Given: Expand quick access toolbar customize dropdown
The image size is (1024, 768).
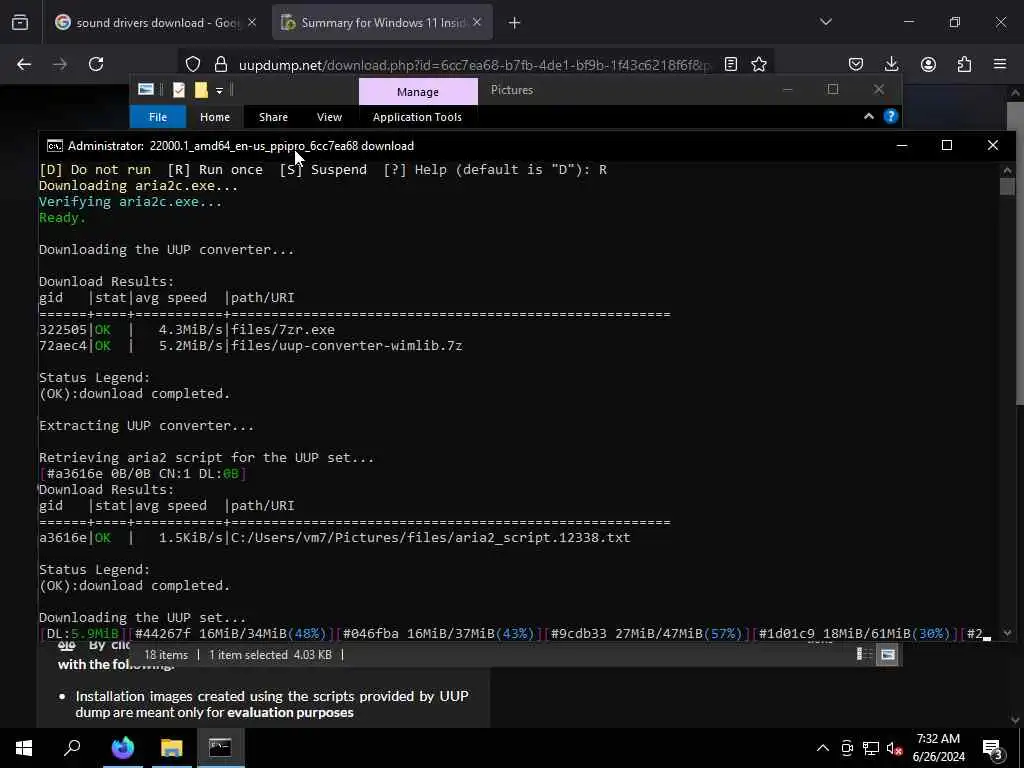Looking at the screenshot, I should [x=219, y=91].
